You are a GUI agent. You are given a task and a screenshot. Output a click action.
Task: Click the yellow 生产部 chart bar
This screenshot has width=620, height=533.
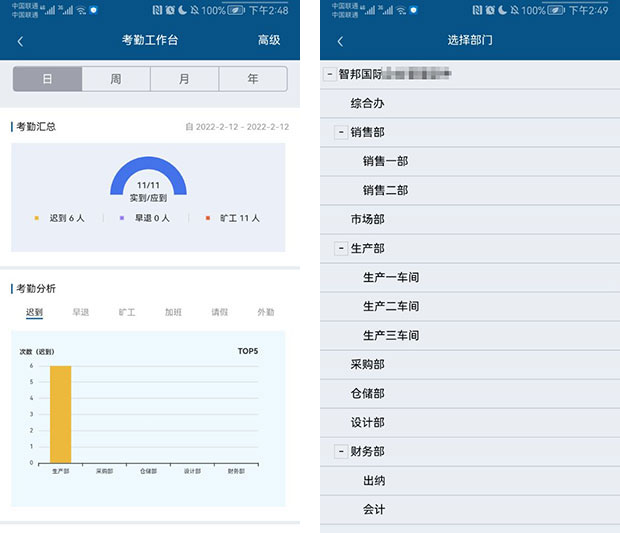[60, 414]
